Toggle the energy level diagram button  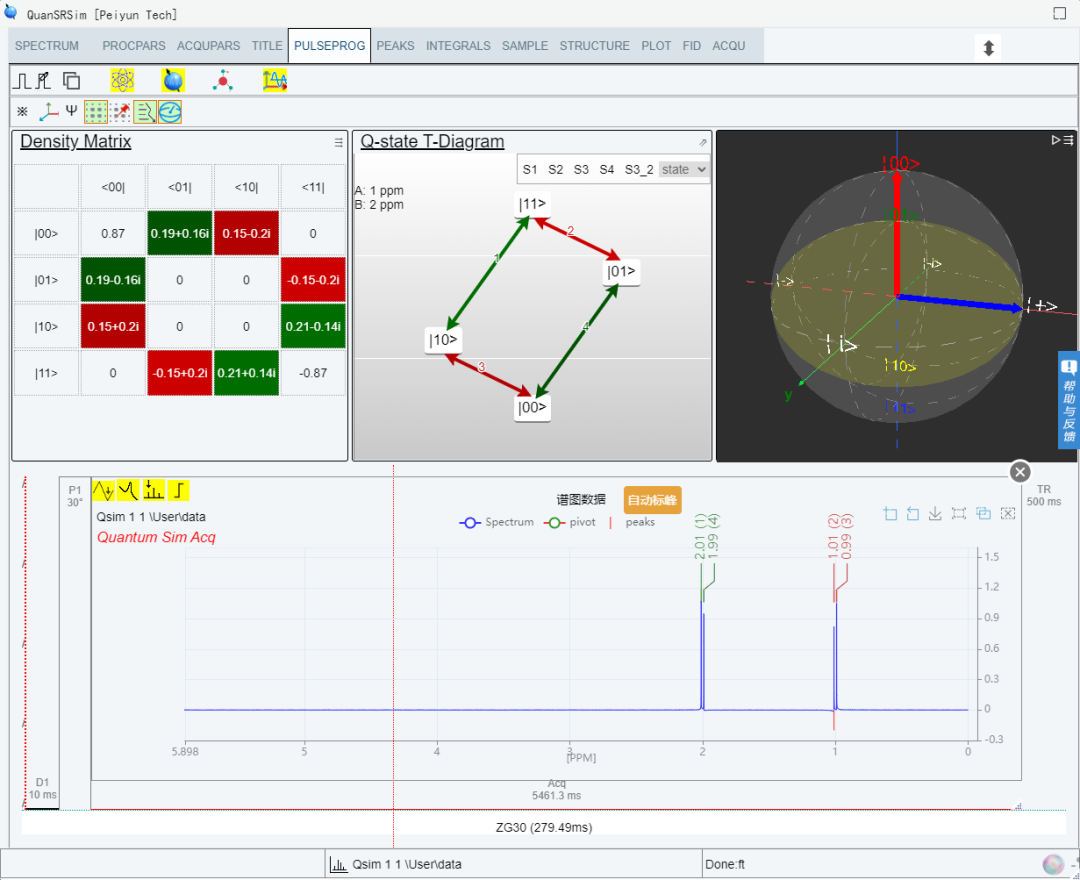click(x=145, y=112)
